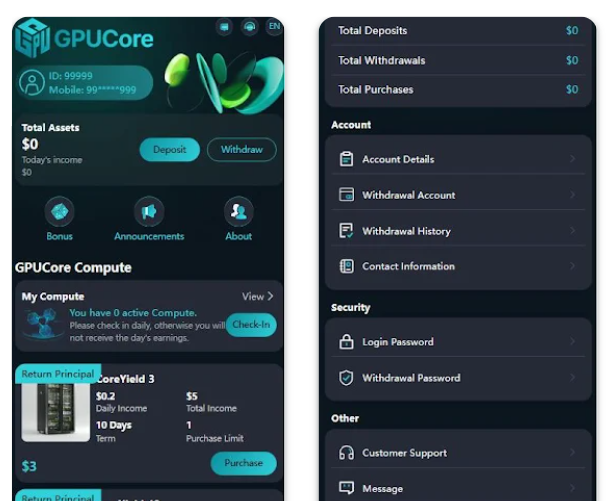The height and width of the screenshot is (501, 615).
Task: Click the Total Deposits $0 value
Action: (572, 30)
